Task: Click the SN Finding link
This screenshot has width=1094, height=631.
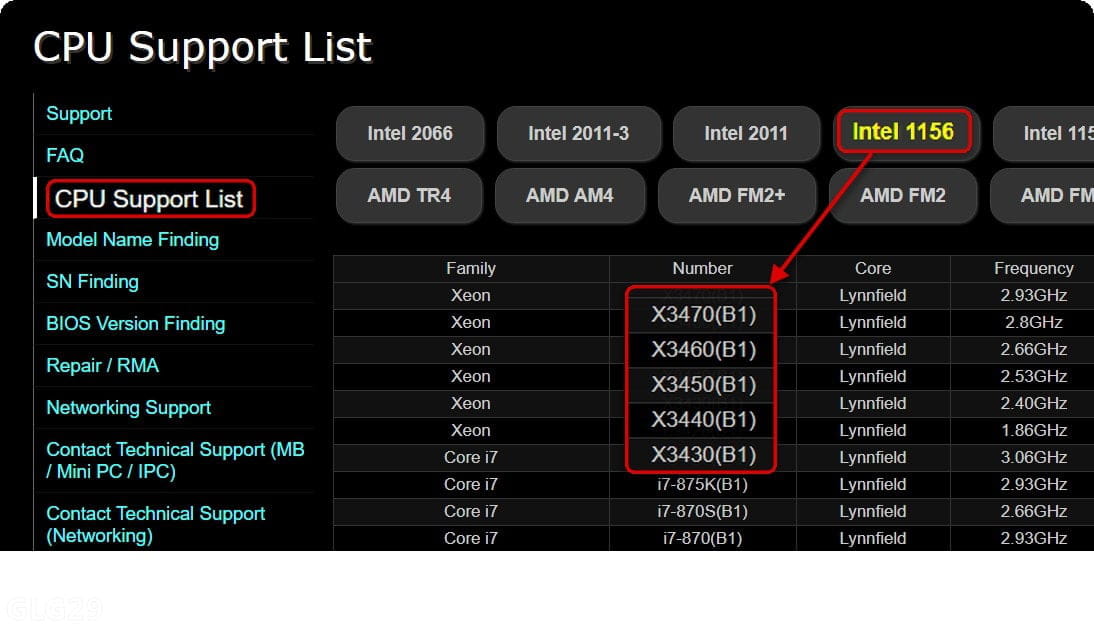Action: 92,282
